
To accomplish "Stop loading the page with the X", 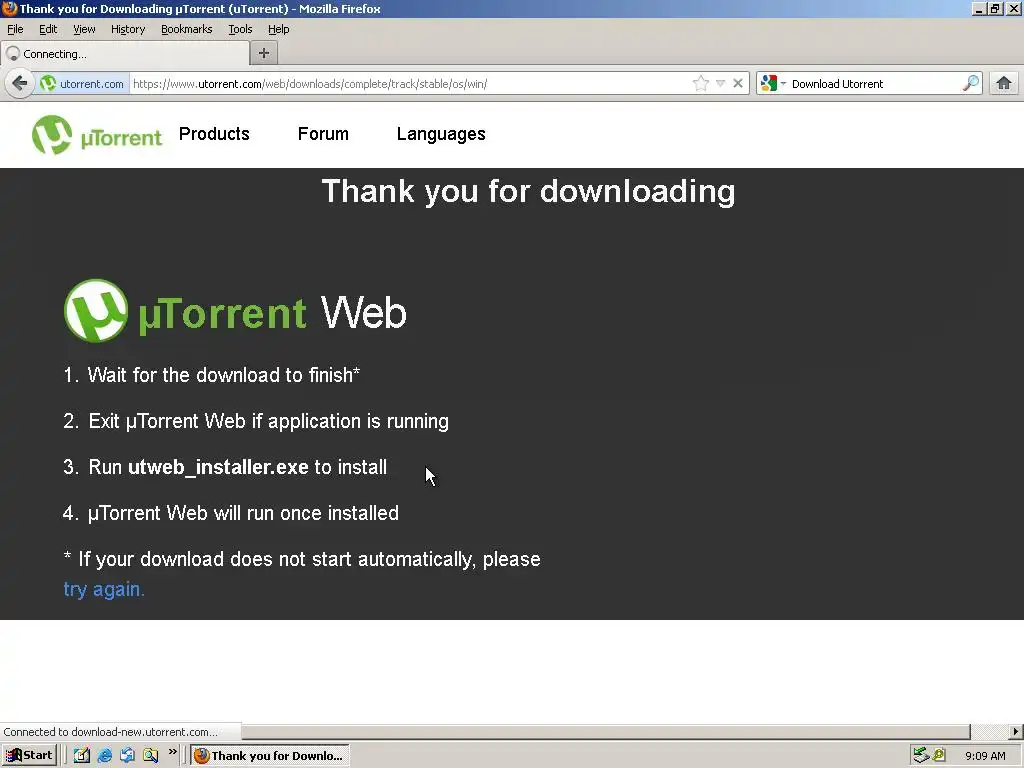I will [737, 84].
